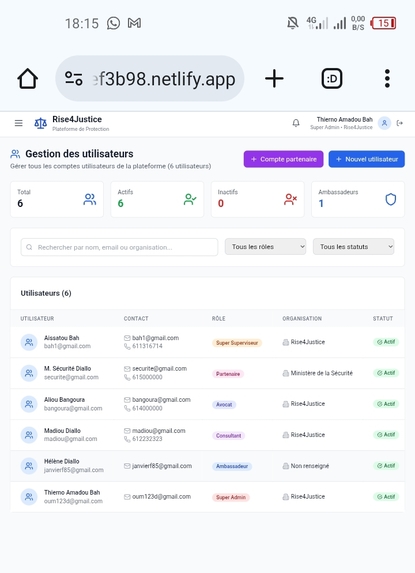Click avatar icon of Hélène Diallo

click(29, 466)
